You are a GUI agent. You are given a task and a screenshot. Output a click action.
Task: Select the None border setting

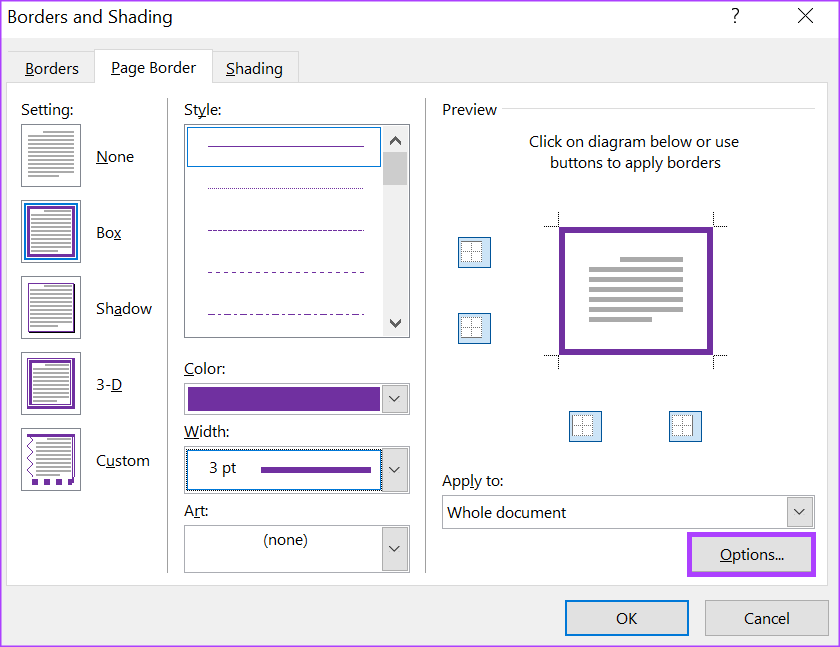pyautogui.click(x=50, y=155)
